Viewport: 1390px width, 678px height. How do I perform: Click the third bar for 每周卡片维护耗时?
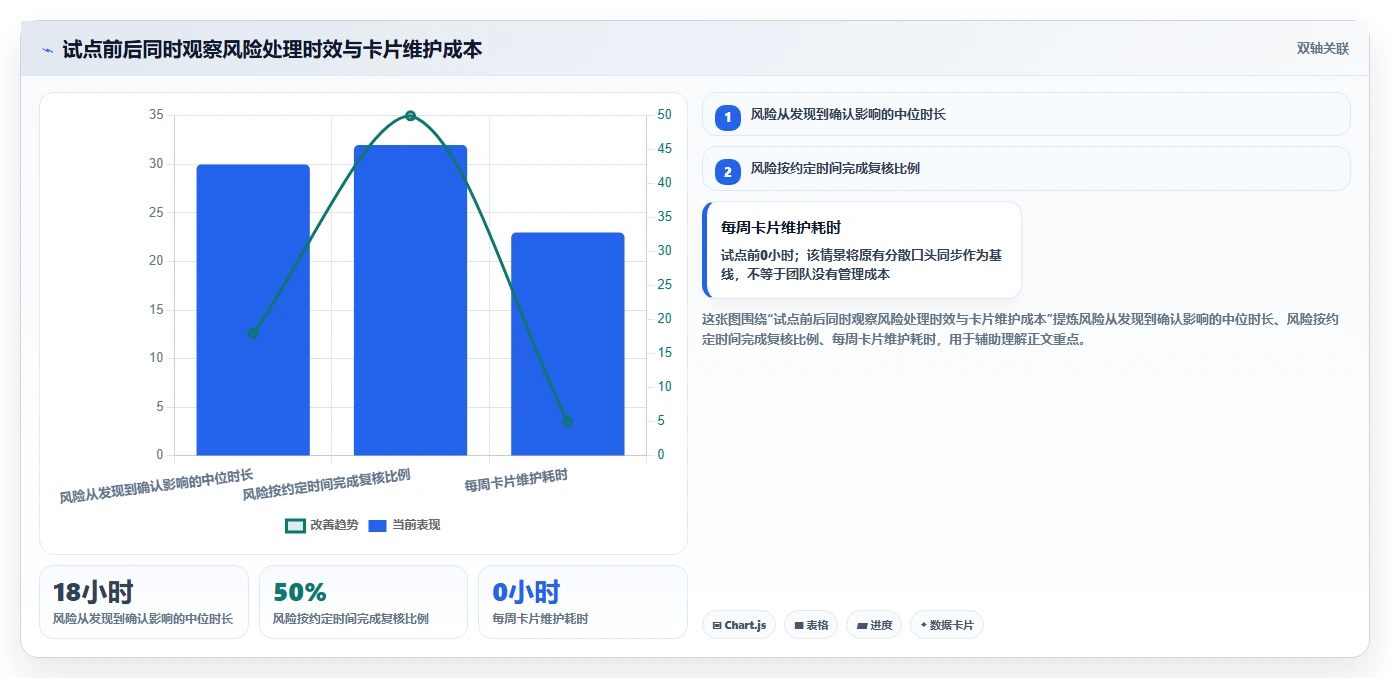(568, 344)
